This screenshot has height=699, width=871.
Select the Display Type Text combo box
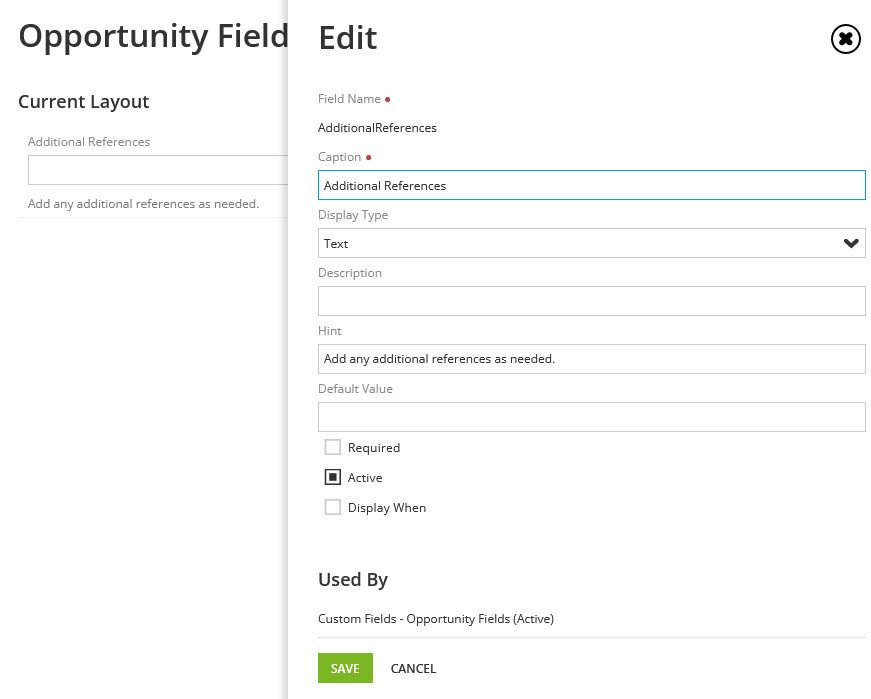point(592,243)
